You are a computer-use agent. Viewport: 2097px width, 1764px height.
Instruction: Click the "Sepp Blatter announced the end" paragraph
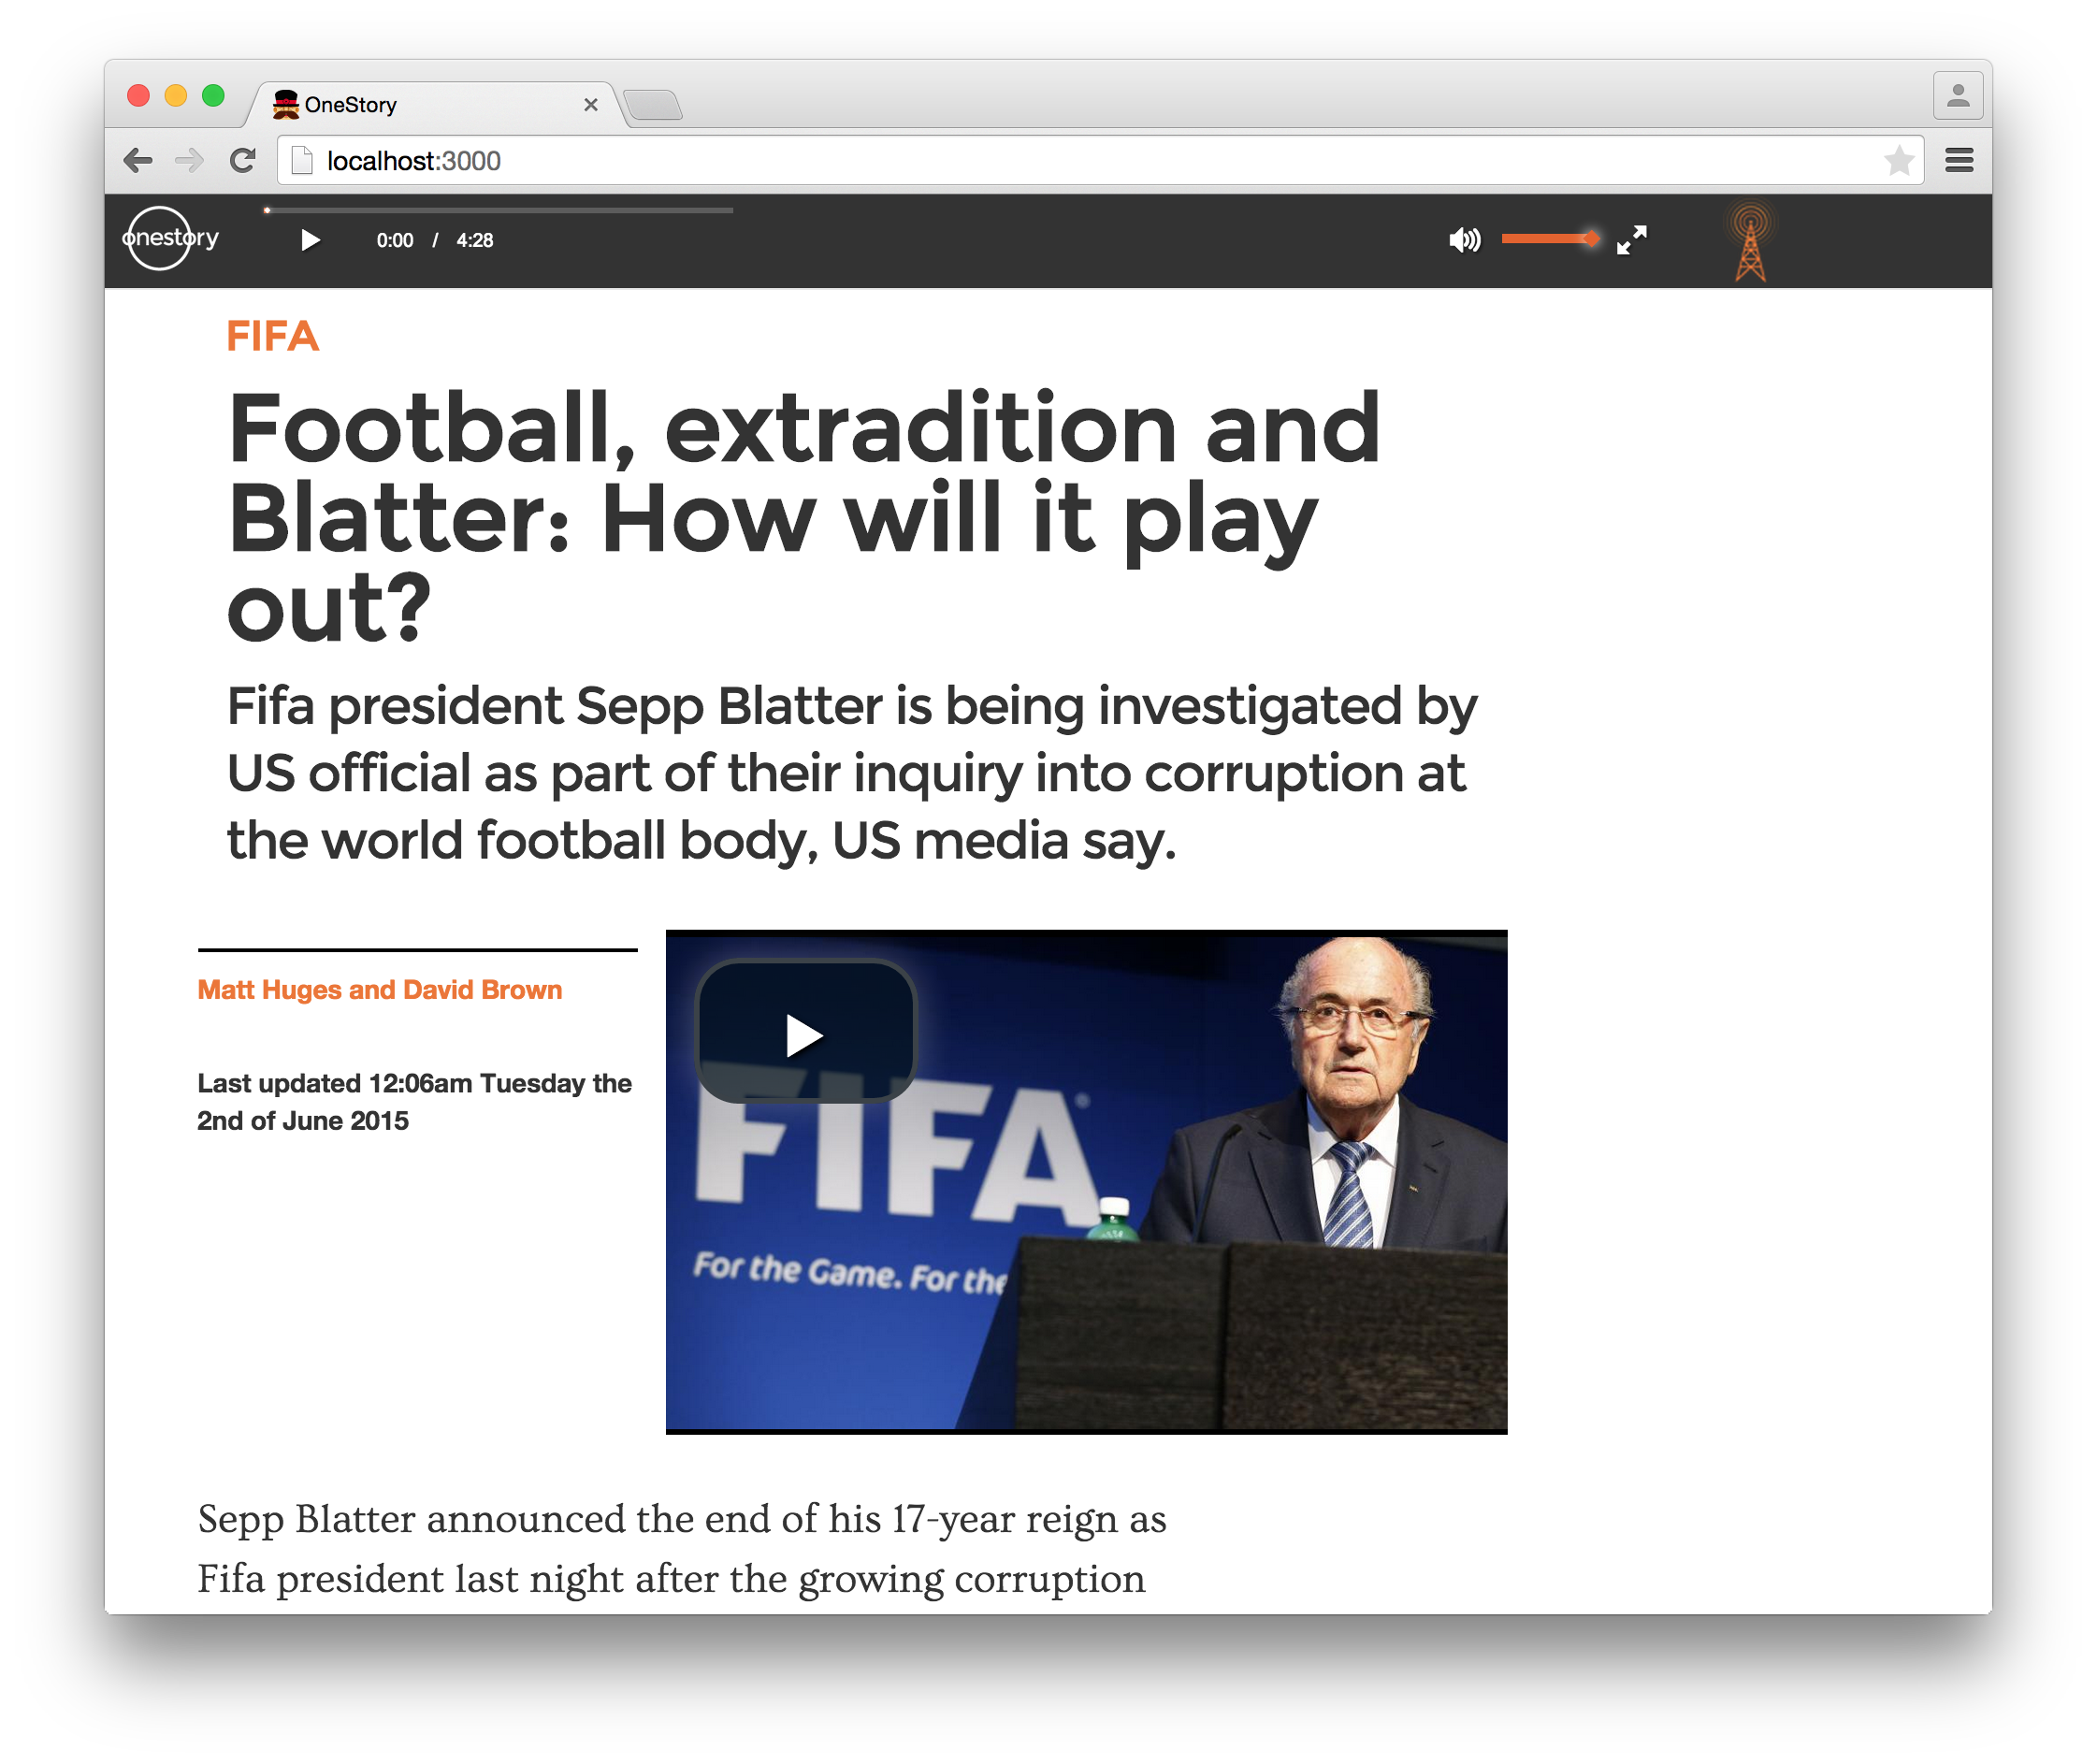pyautogui.click(x=682, y=1548)
